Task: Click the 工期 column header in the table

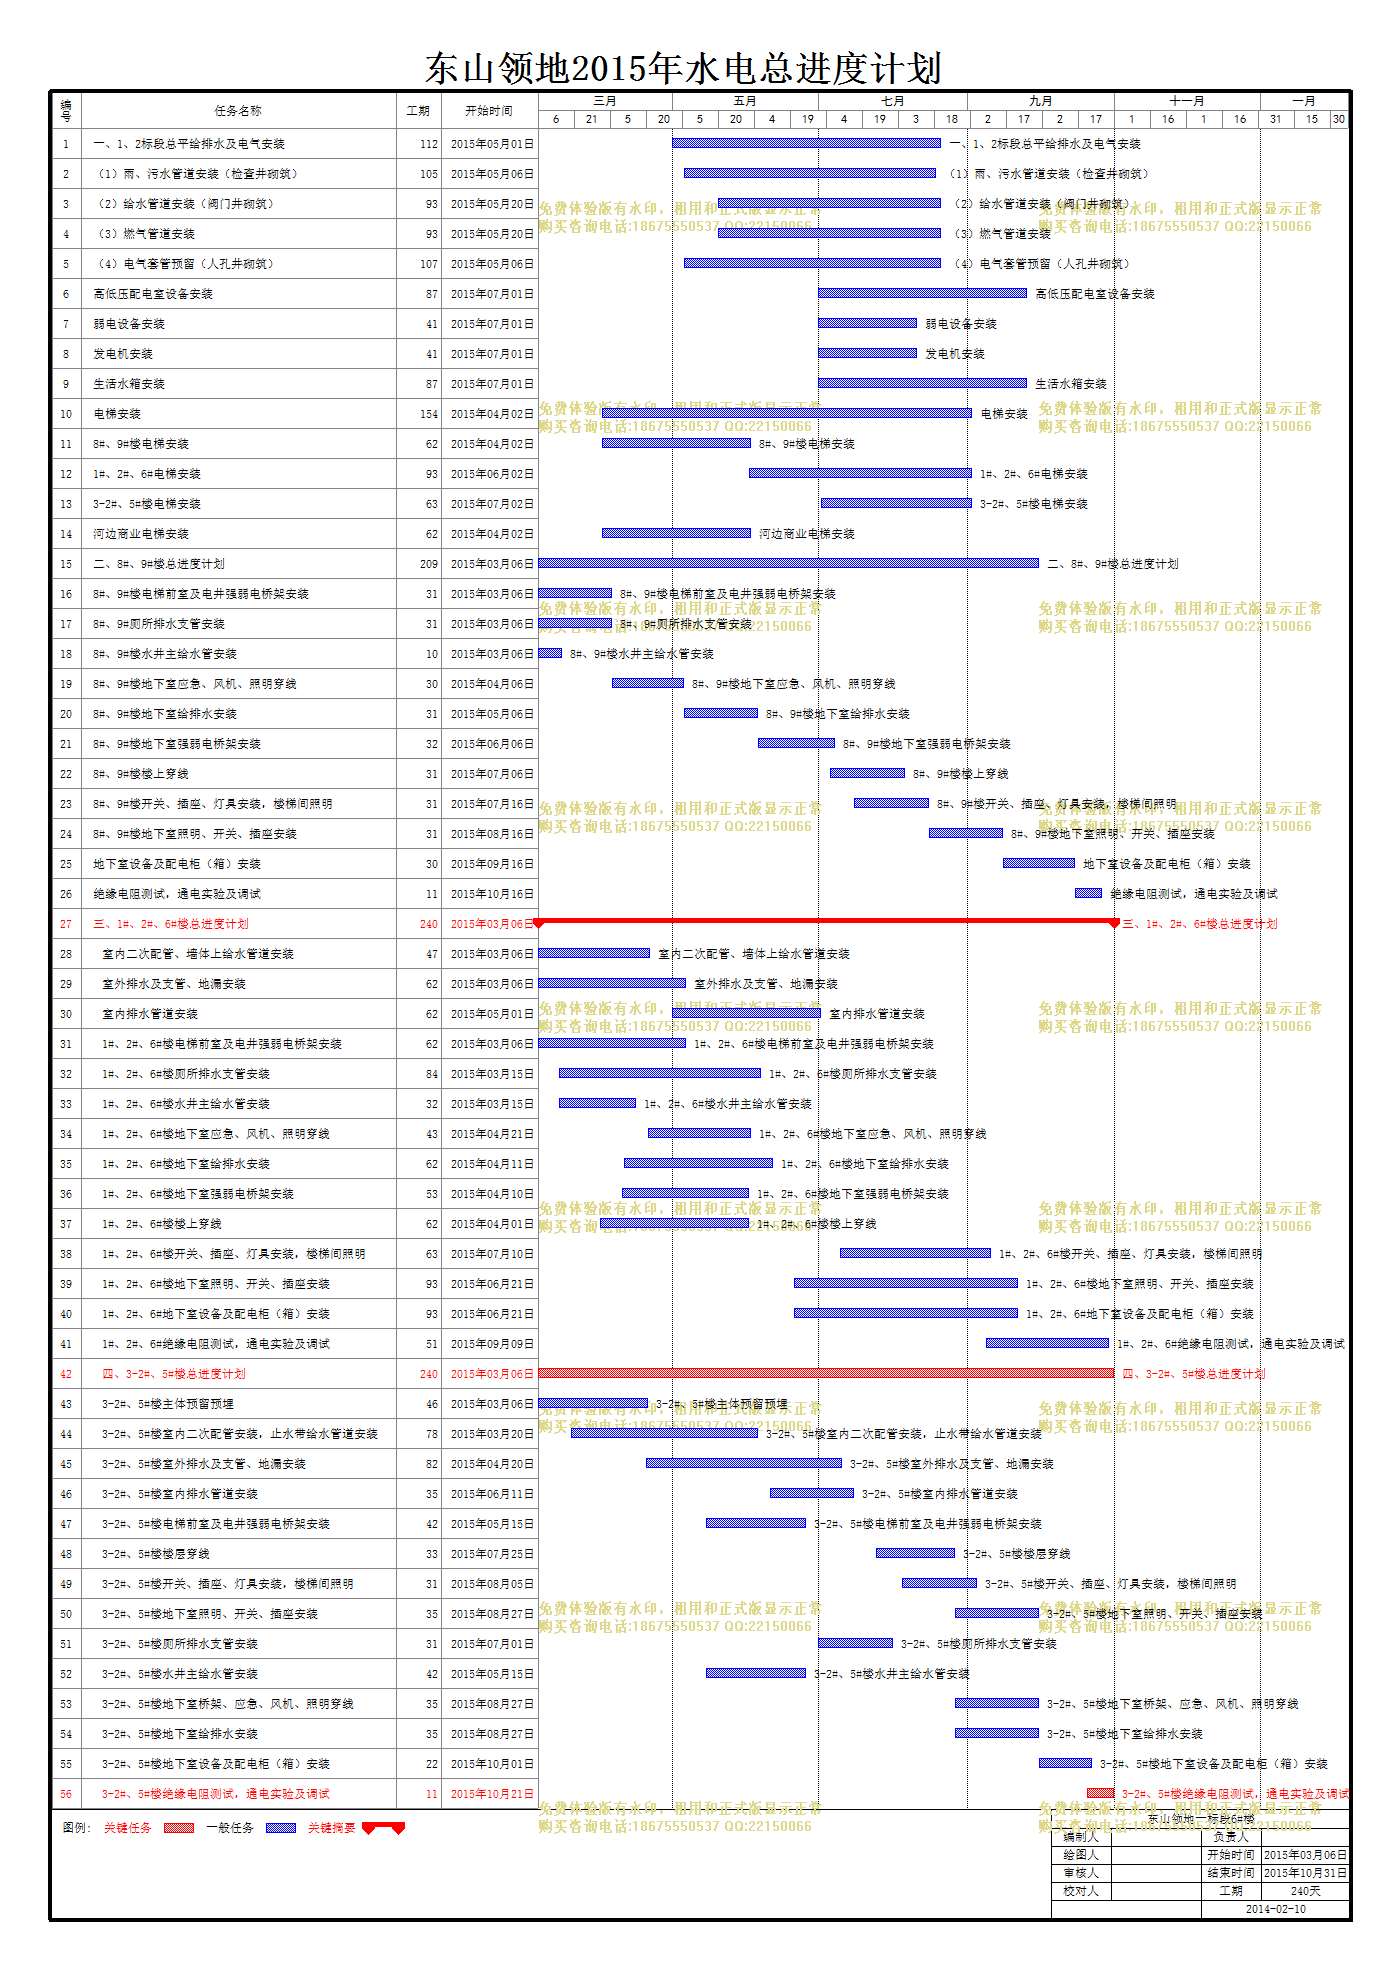Action: coord(418,111)
